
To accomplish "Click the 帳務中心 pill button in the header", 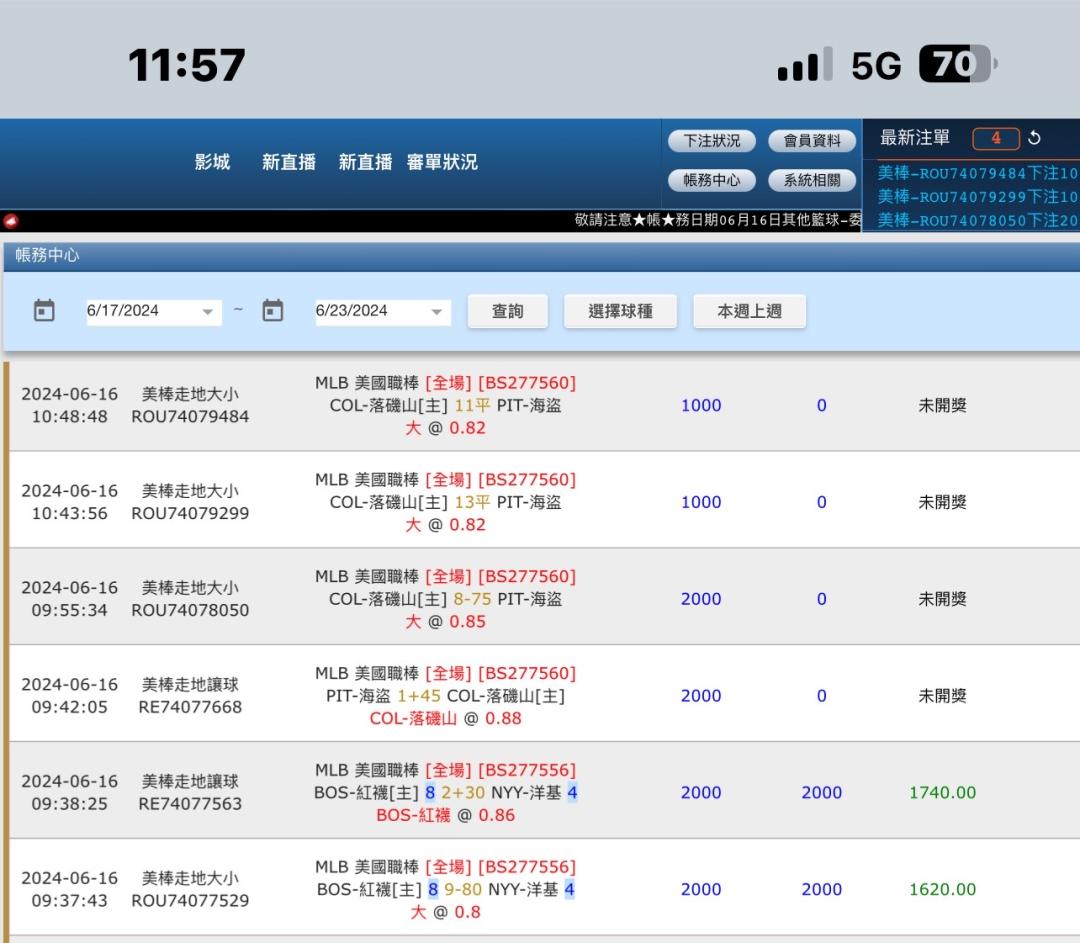I will 712,180.
